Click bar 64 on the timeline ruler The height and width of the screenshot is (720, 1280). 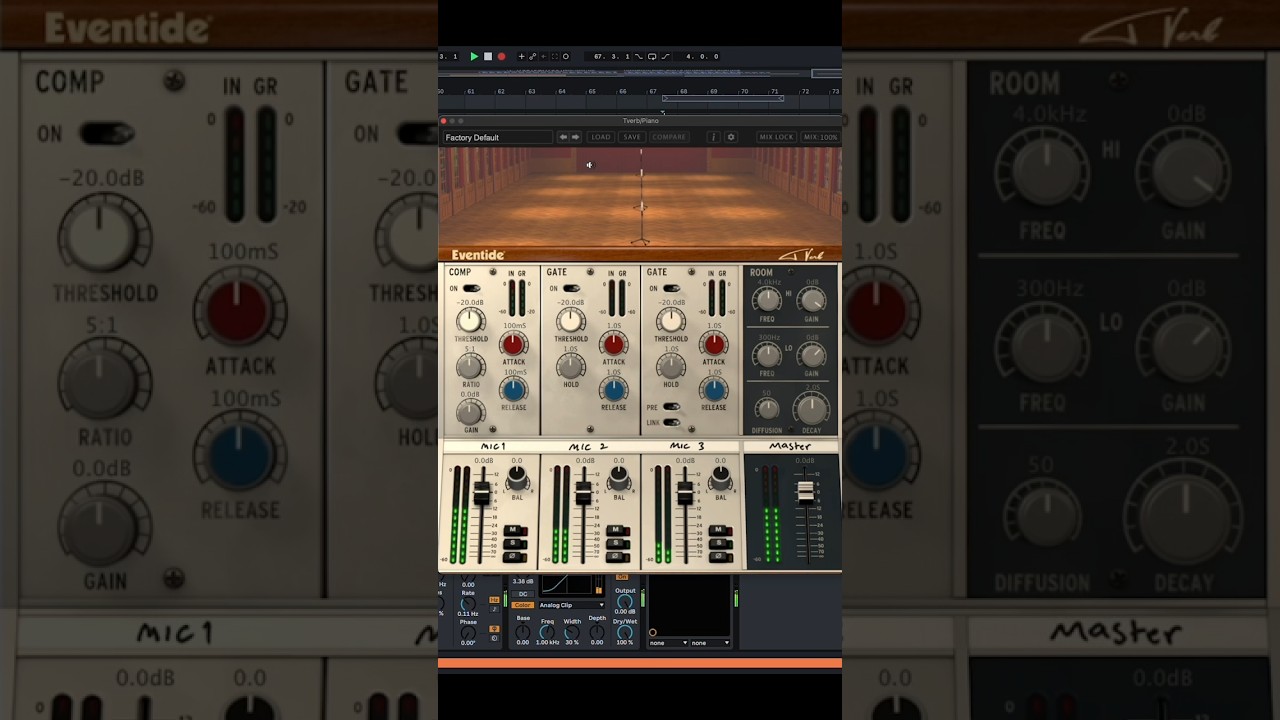[562, 91]
